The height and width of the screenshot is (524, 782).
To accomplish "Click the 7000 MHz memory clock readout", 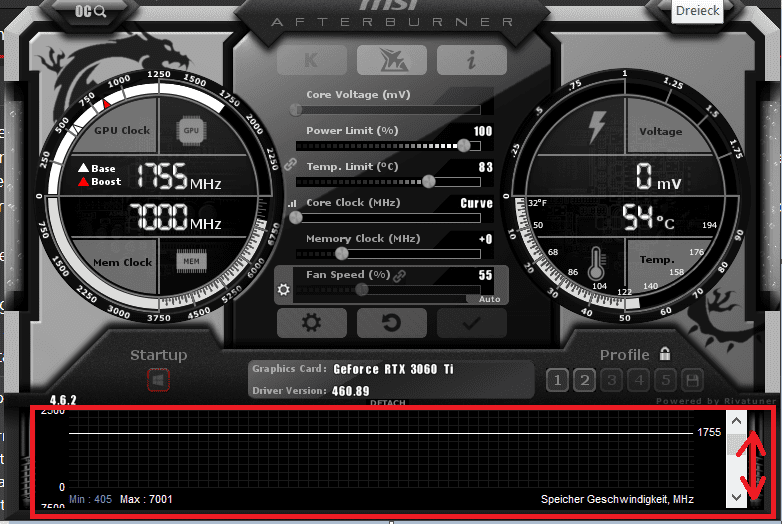I will pos(175,217).
